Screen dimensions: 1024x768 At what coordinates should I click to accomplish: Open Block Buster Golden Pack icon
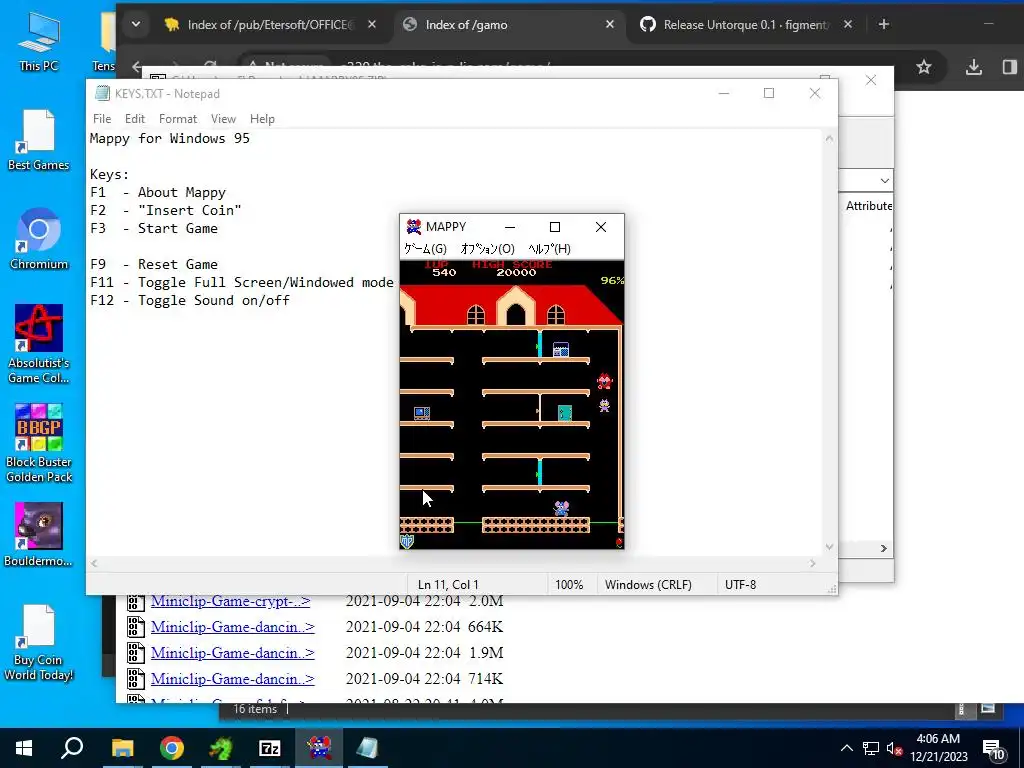(x=39, y=443)
